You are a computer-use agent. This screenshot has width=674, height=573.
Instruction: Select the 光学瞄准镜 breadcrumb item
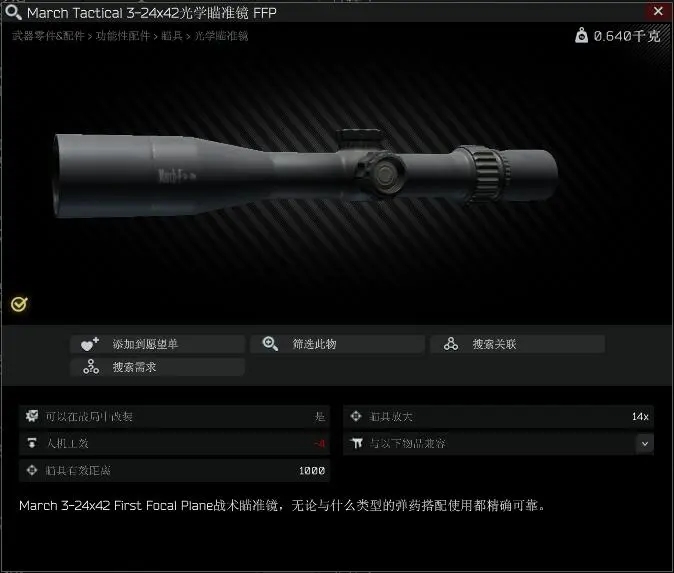coord(221,36)
